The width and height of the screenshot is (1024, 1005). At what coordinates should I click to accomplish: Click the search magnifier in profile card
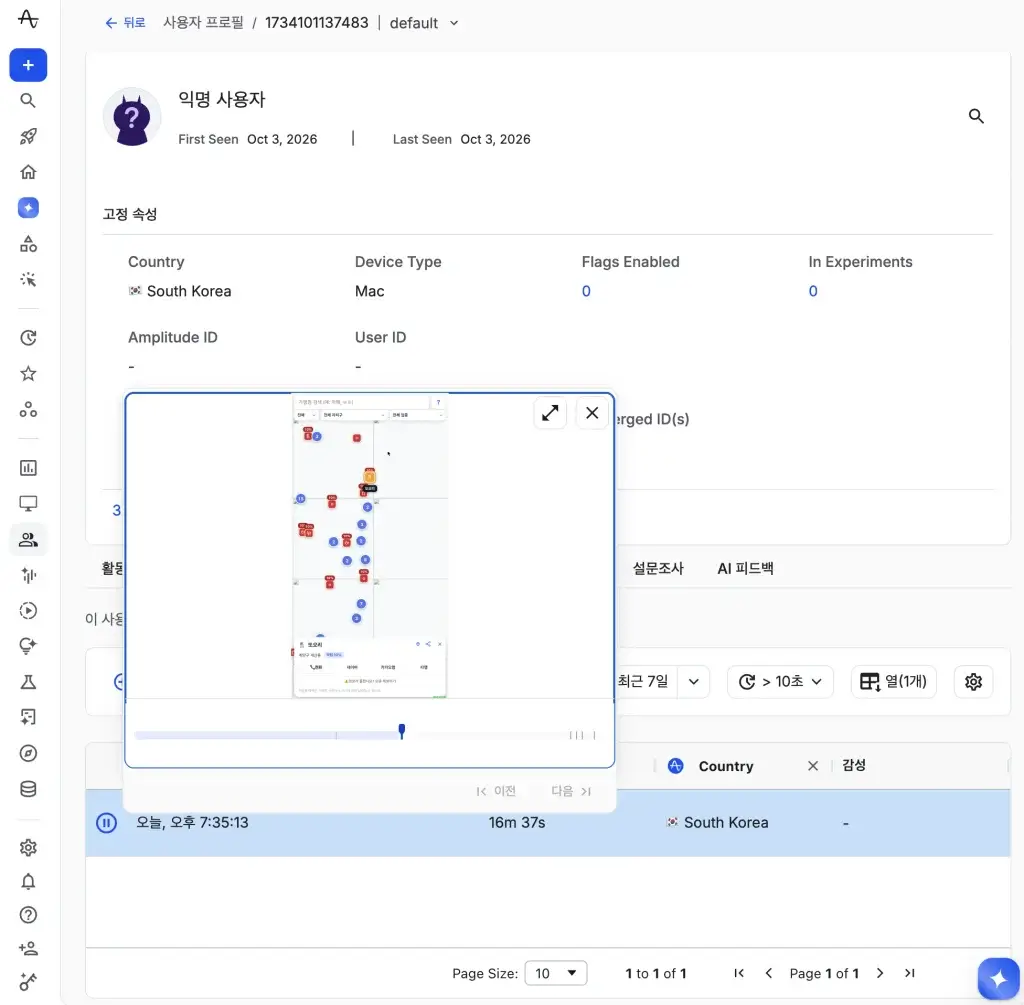[x=976, y=116]
